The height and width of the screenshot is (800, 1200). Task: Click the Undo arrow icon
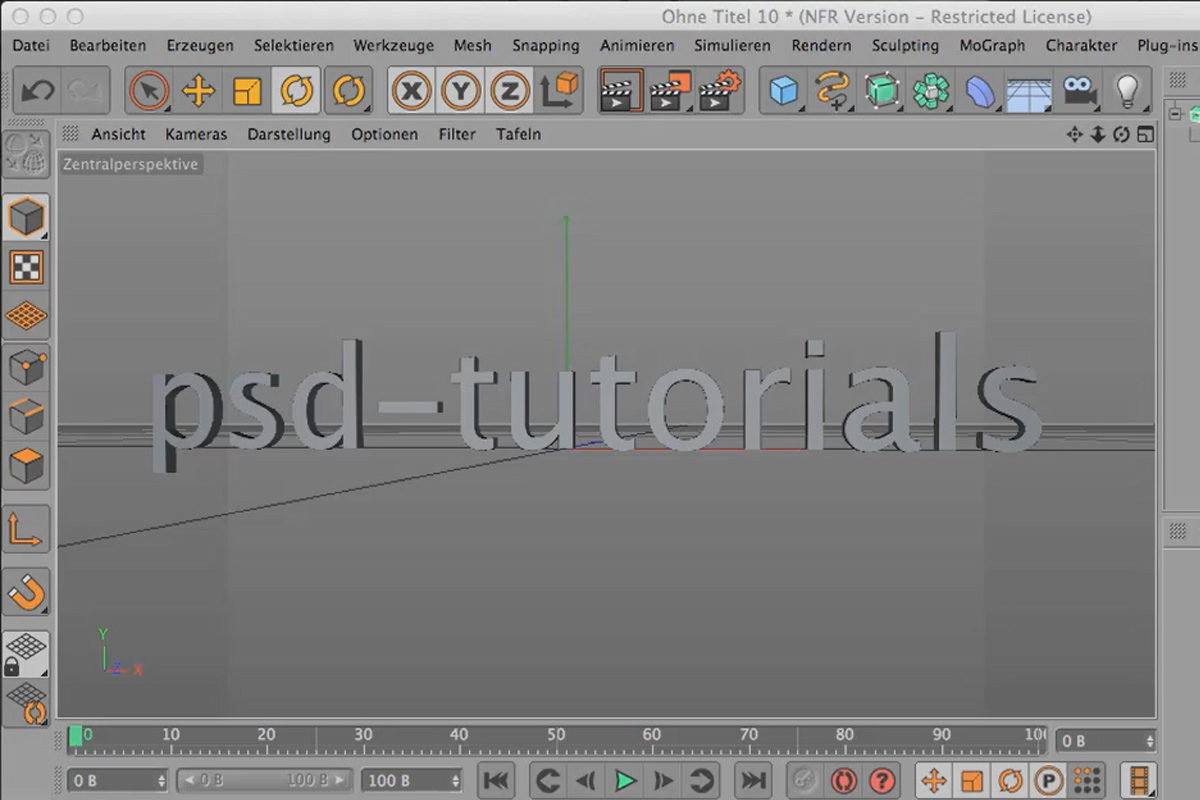click(x=38, y=92)
